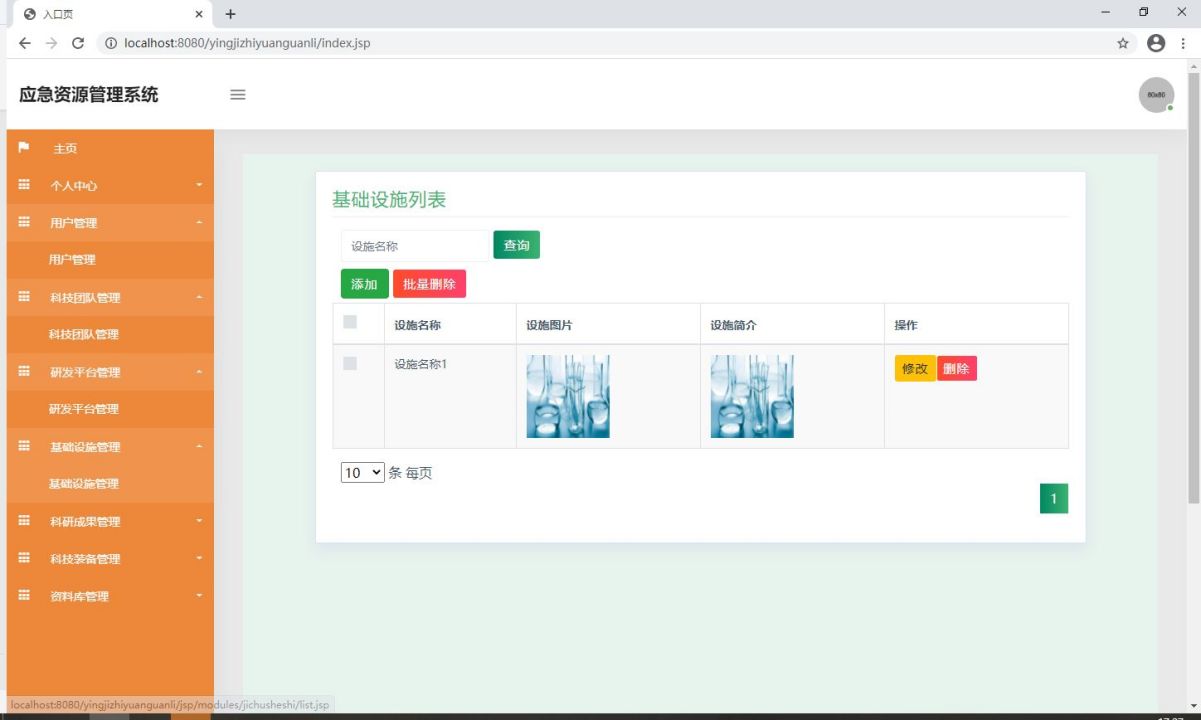Click the 添加 add button
Viewport: 1201px width, 720px height.
[364, 284]
